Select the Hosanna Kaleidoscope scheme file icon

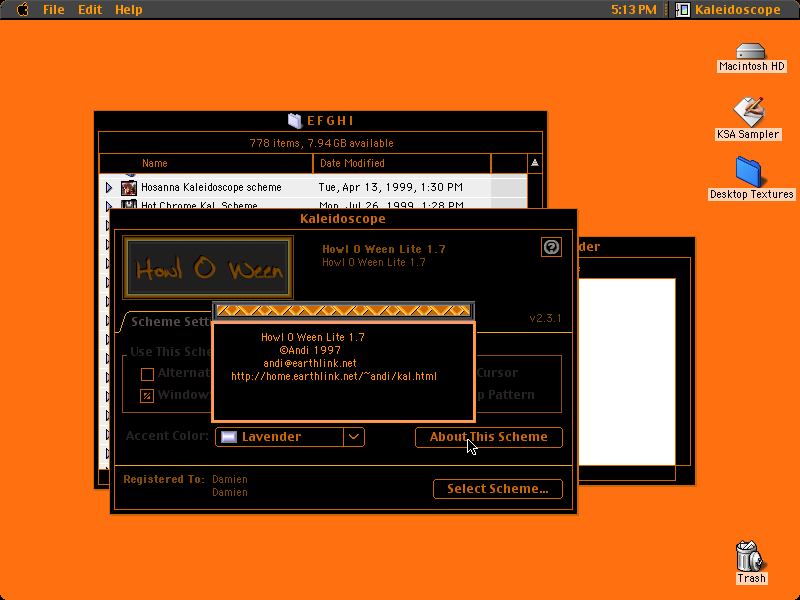(x=129, y=187)
